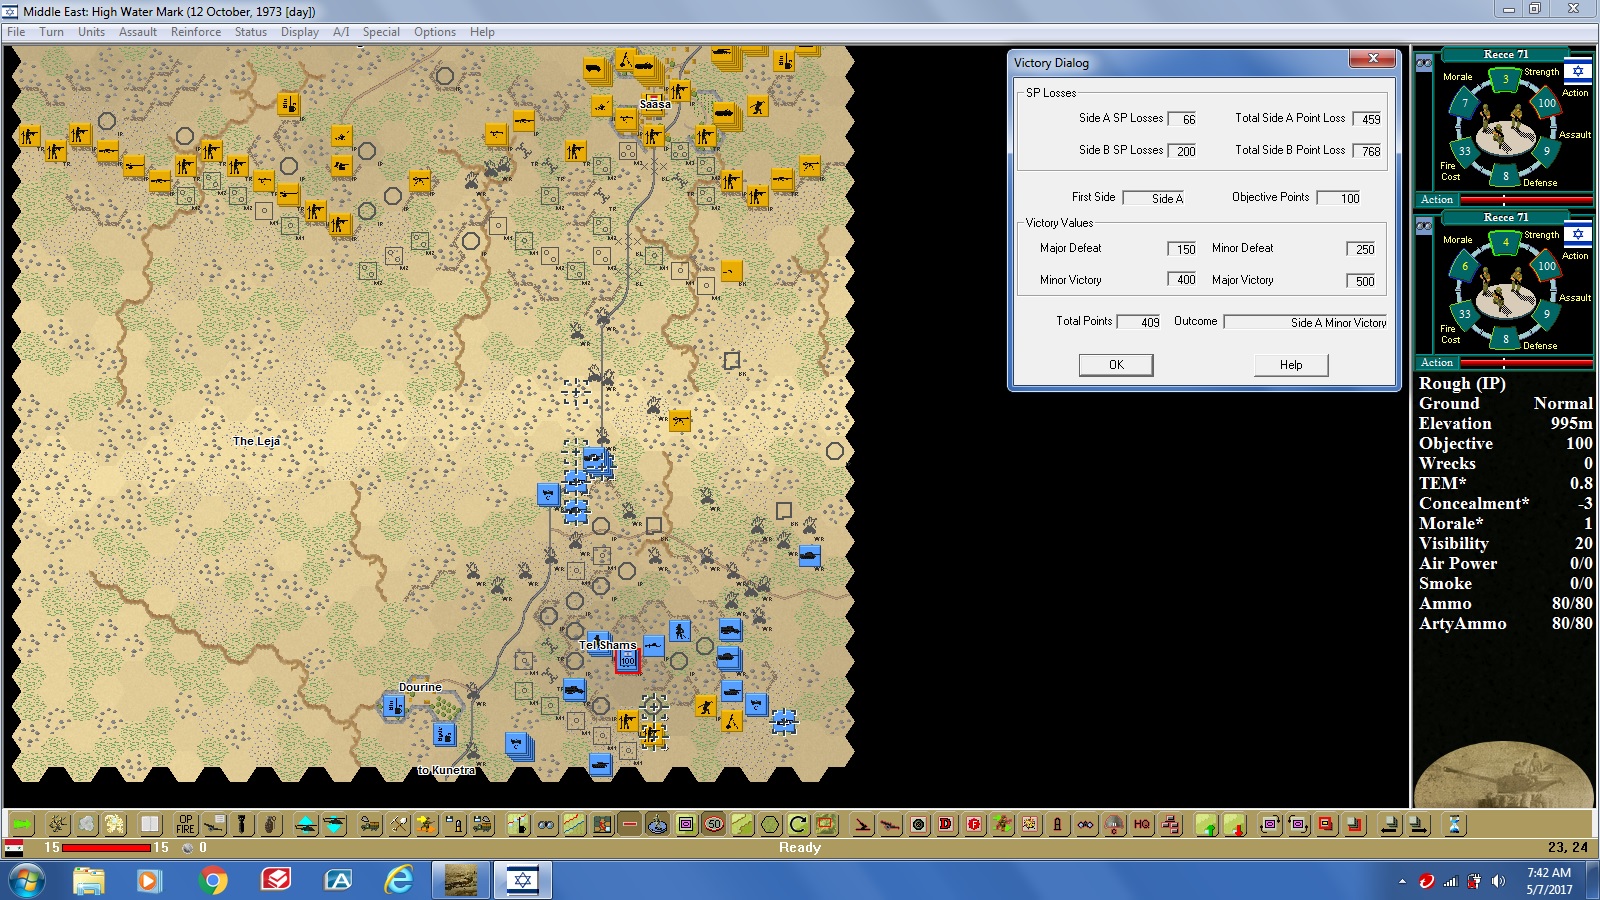Click binoculars icon on strength-4 Recce 71 card
This screenshot has height=900, width=1600.
tap(1424, 227)
